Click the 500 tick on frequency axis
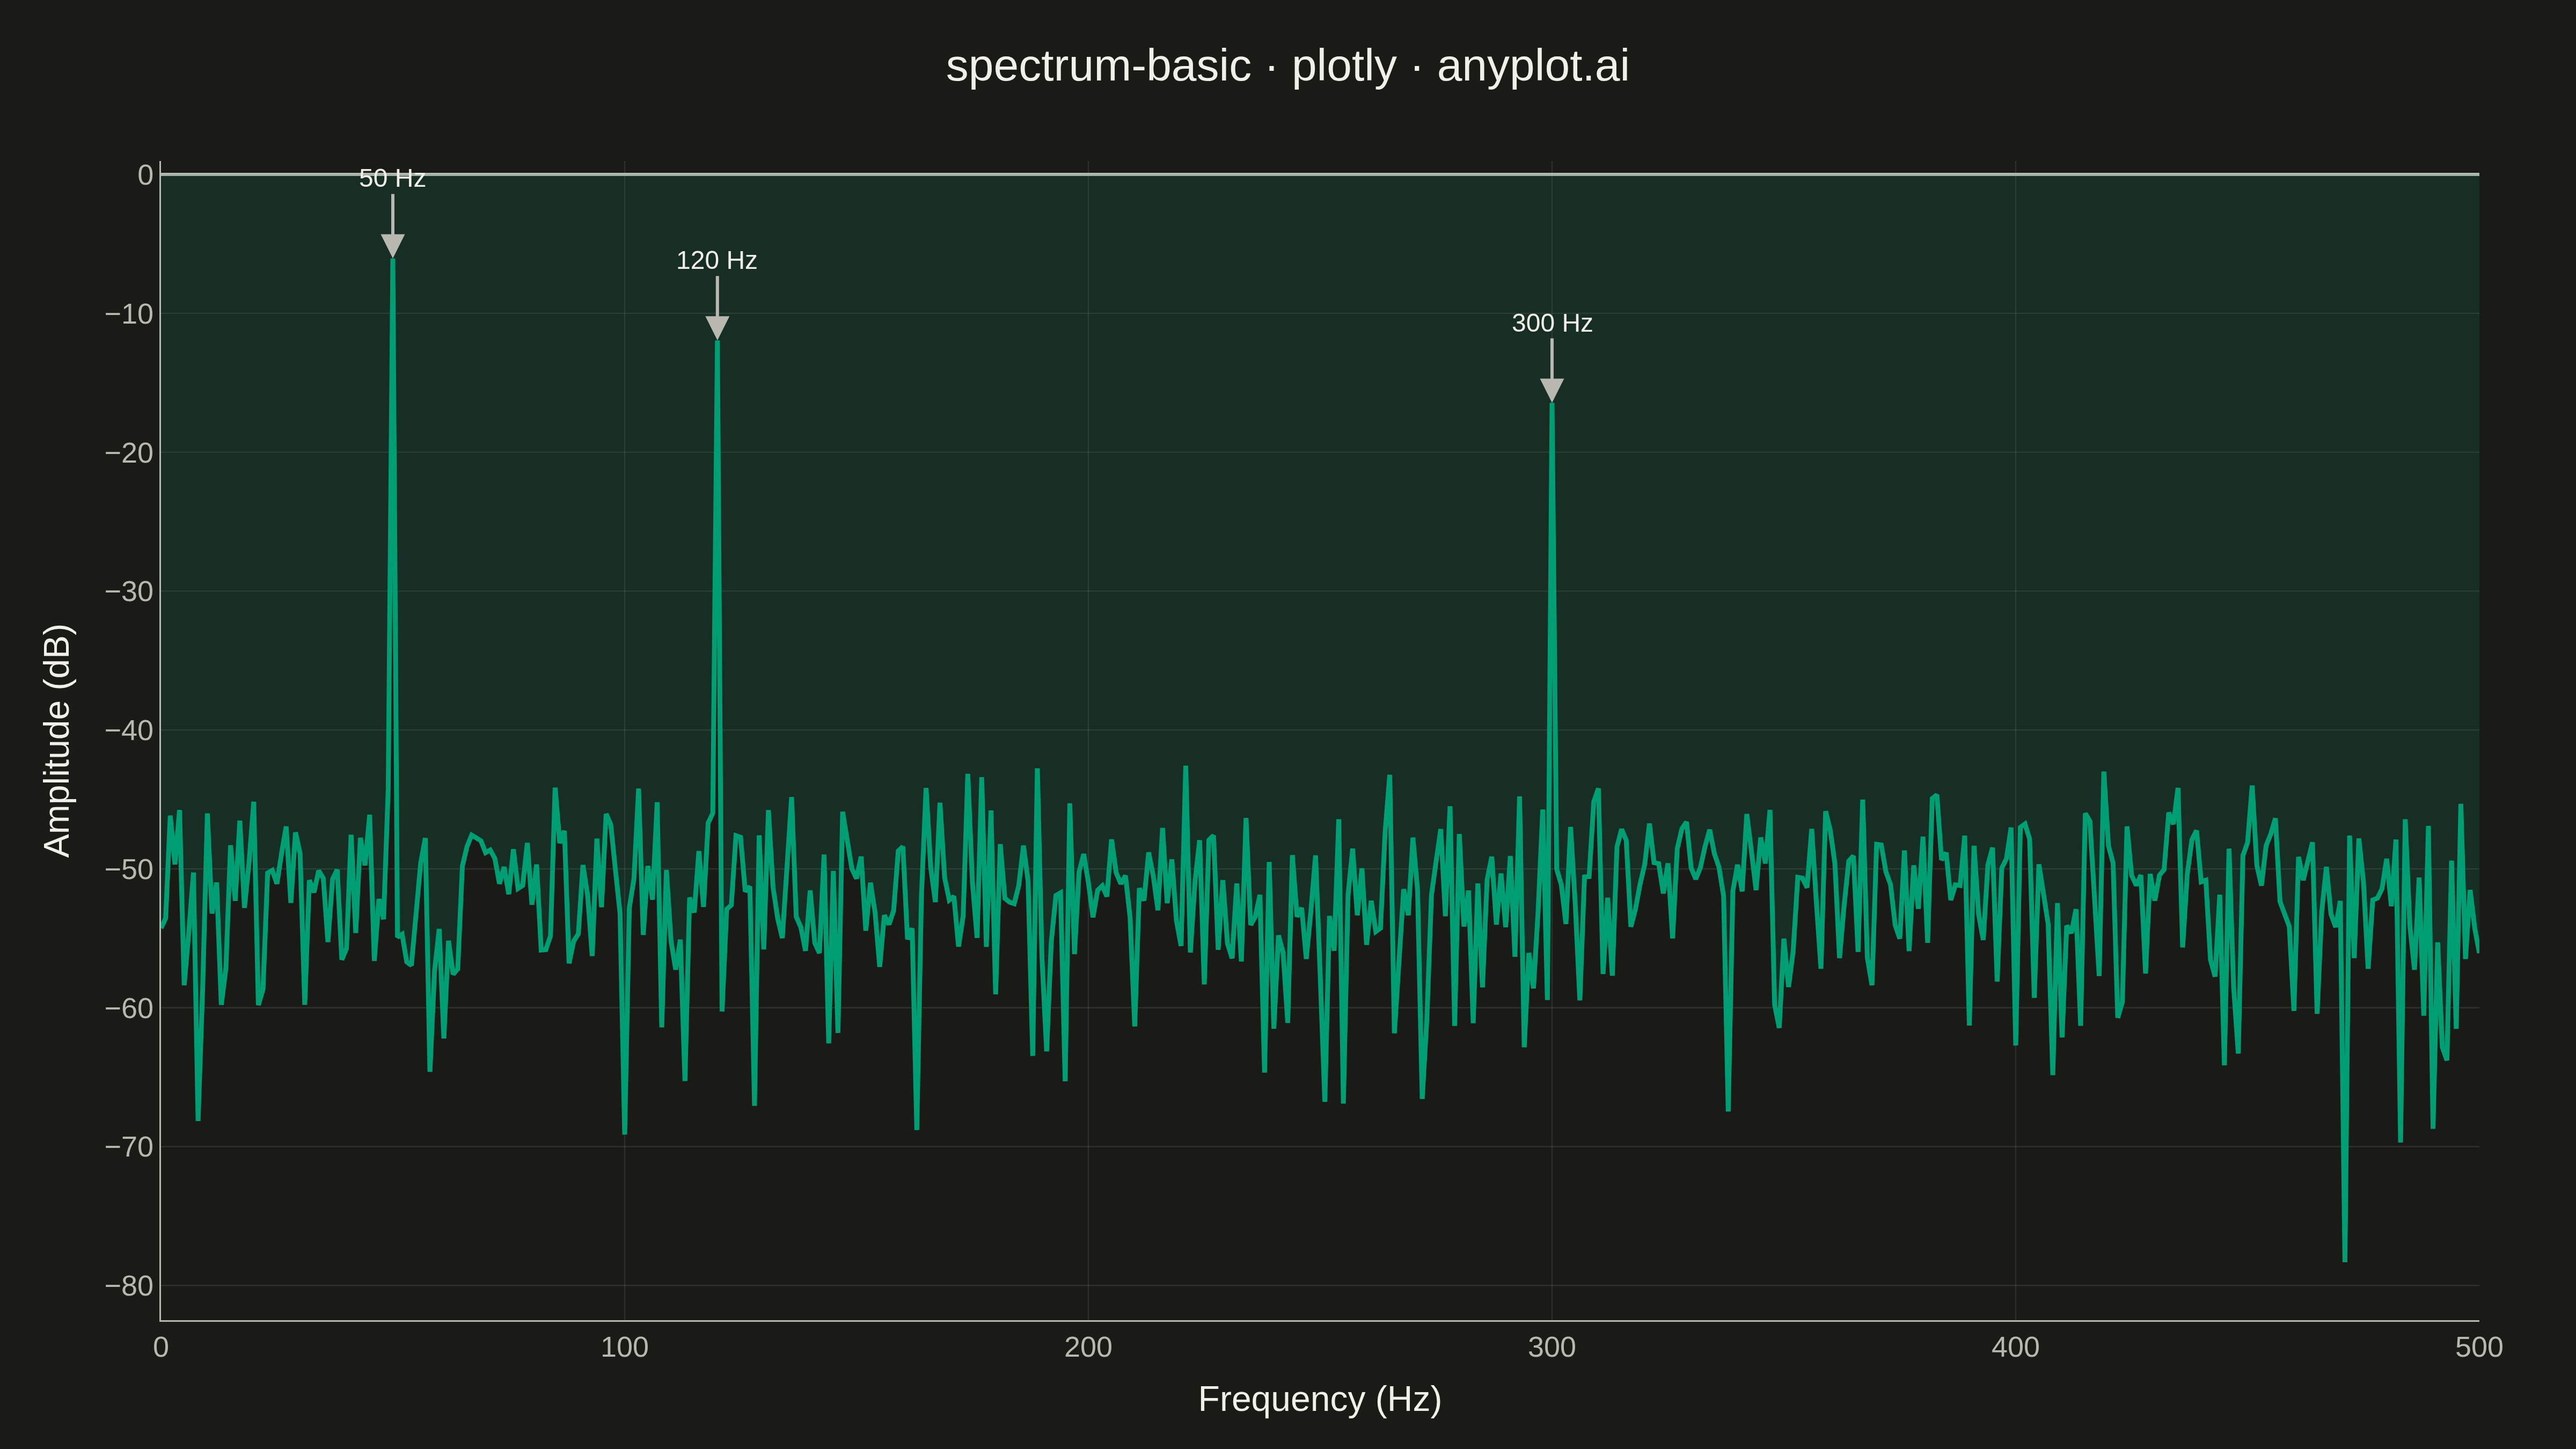This screenshot has width=2576, height=1449. [x=2478, y=1347]
